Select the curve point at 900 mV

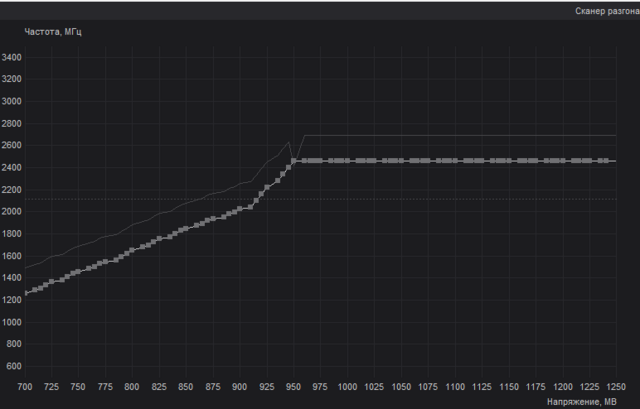(240, 208)
